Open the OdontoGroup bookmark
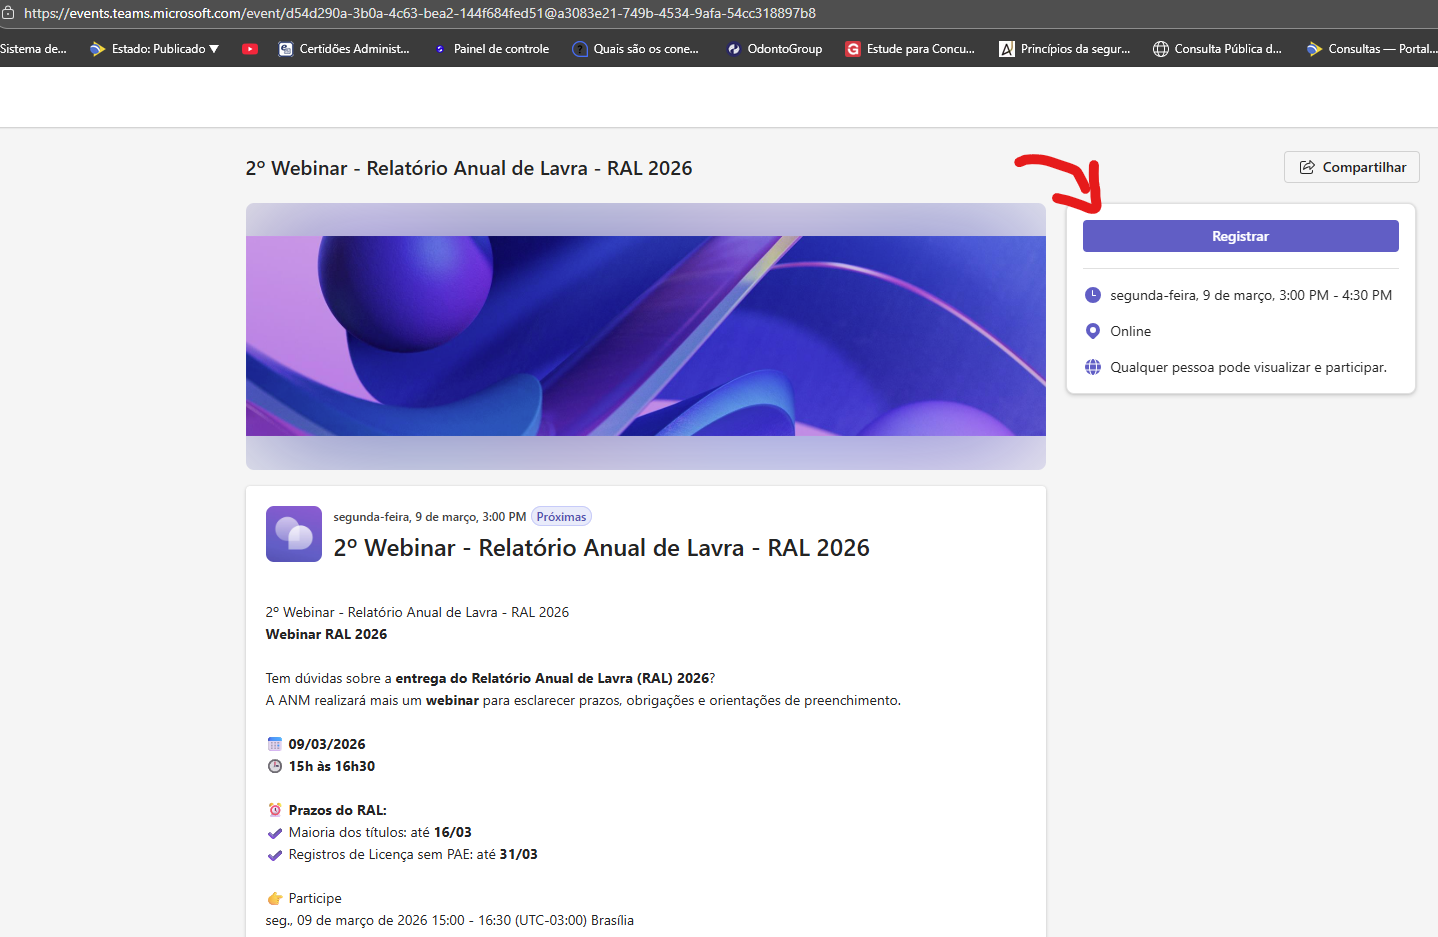The width and height of the screenshot is (1438, 937). tap(774, 48)
